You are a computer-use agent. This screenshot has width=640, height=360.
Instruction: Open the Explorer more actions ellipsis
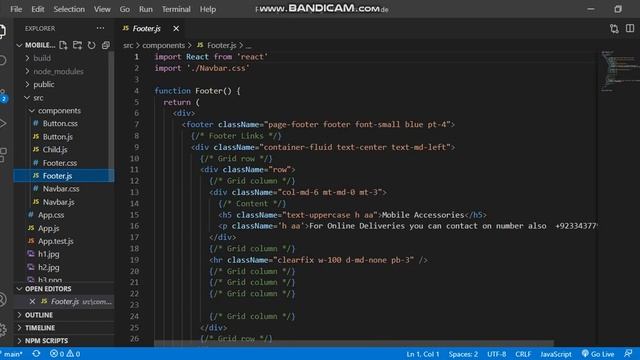click(x=100, y=28)
